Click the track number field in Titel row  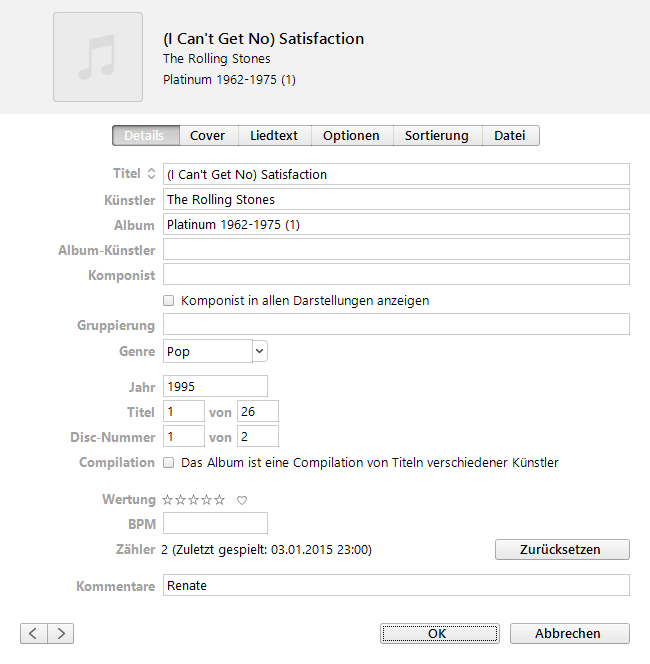click(184, 411)
